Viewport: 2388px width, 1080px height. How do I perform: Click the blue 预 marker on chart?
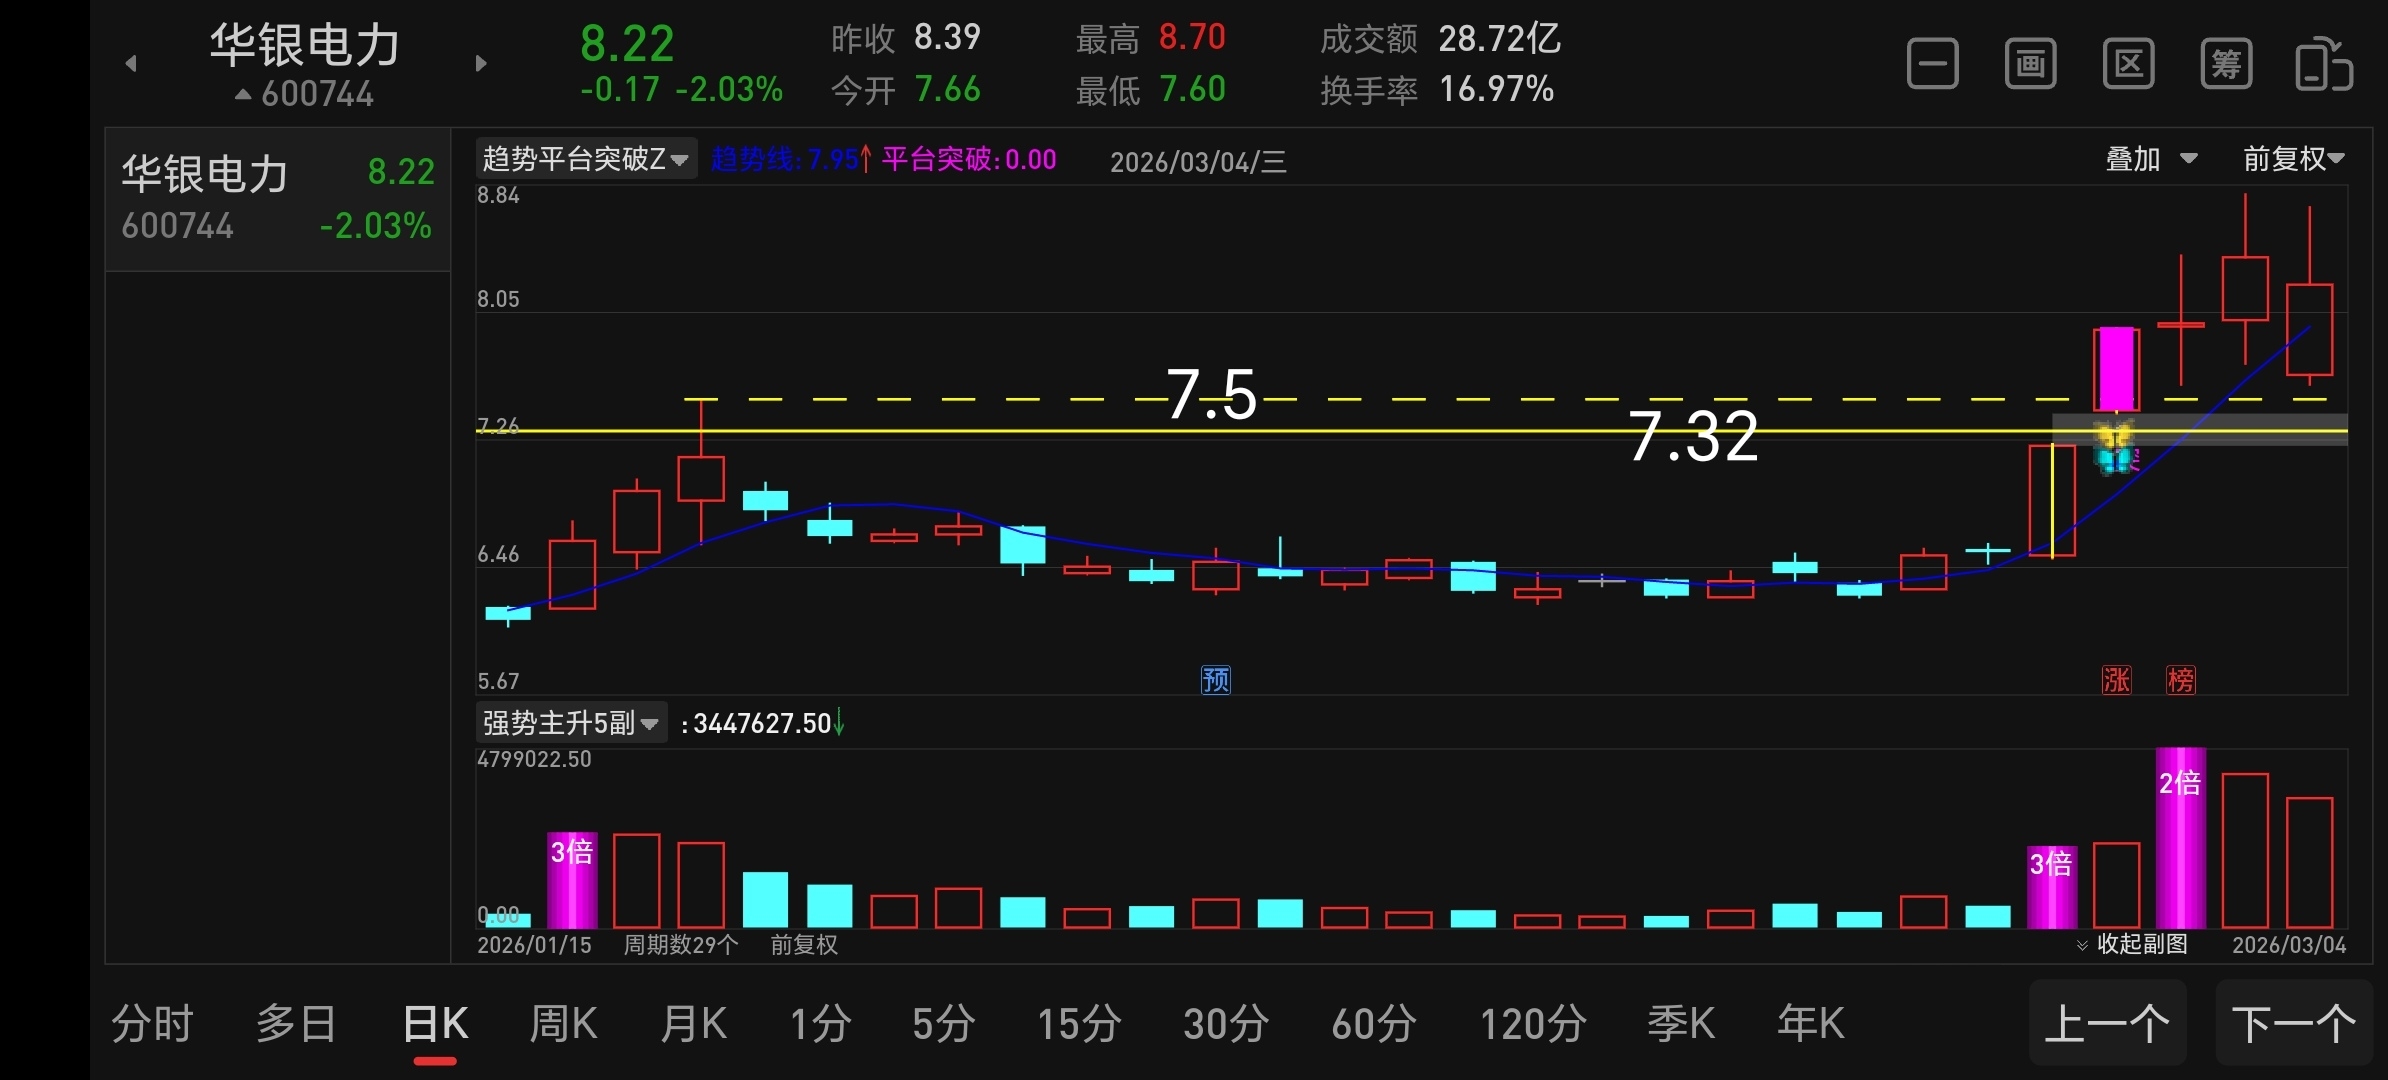(1215, 680)
